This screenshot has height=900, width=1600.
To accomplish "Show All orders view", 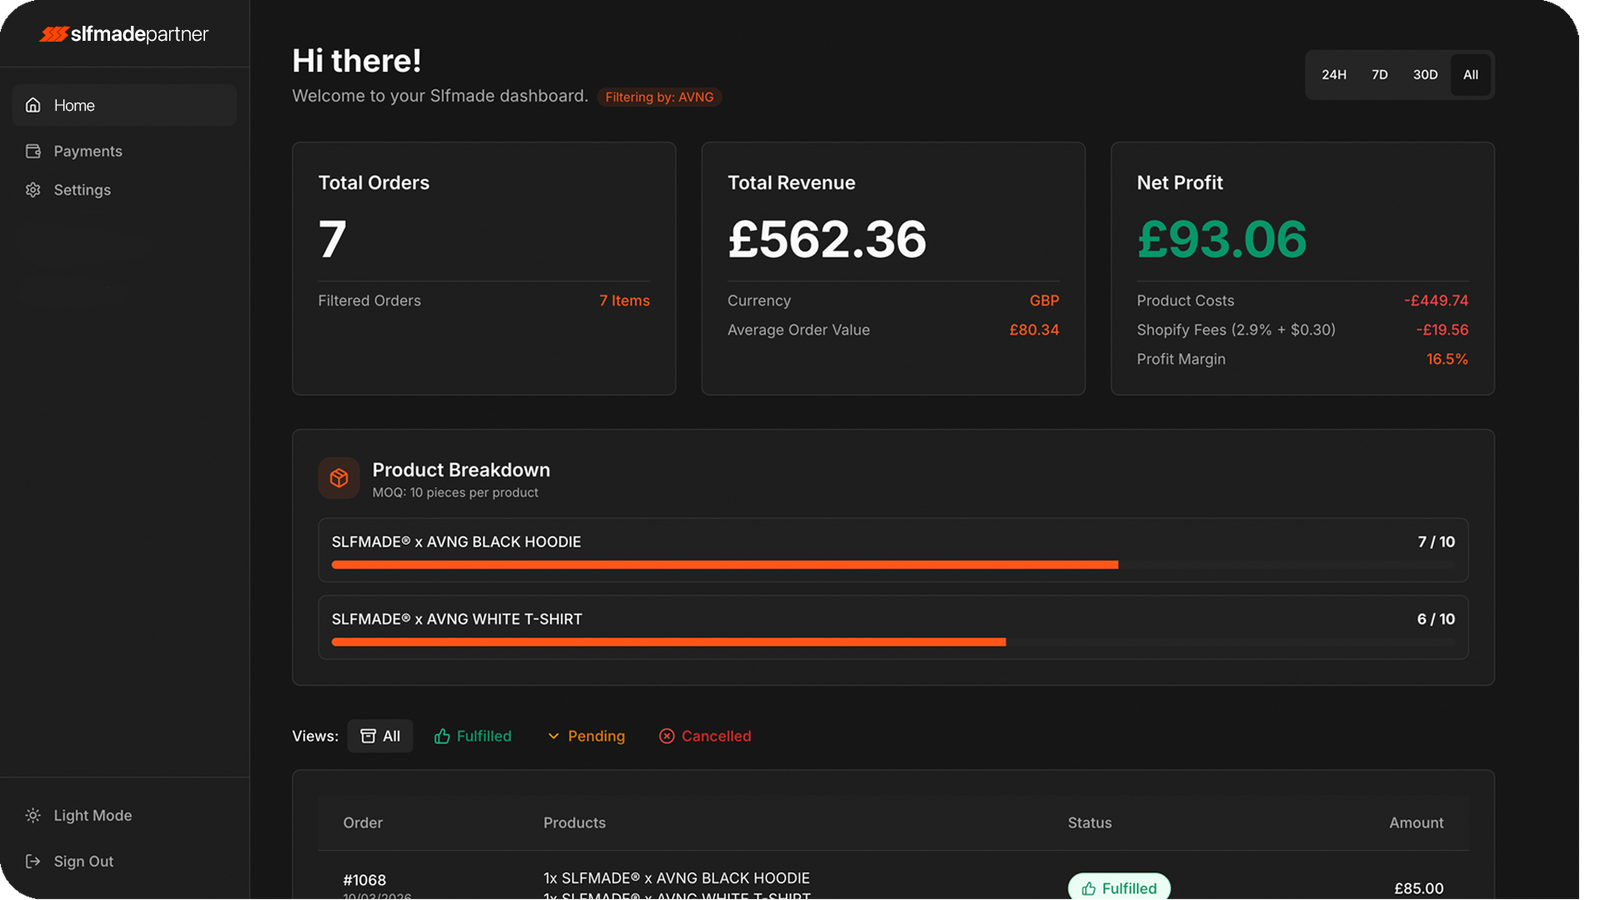I will click(380, 736).
